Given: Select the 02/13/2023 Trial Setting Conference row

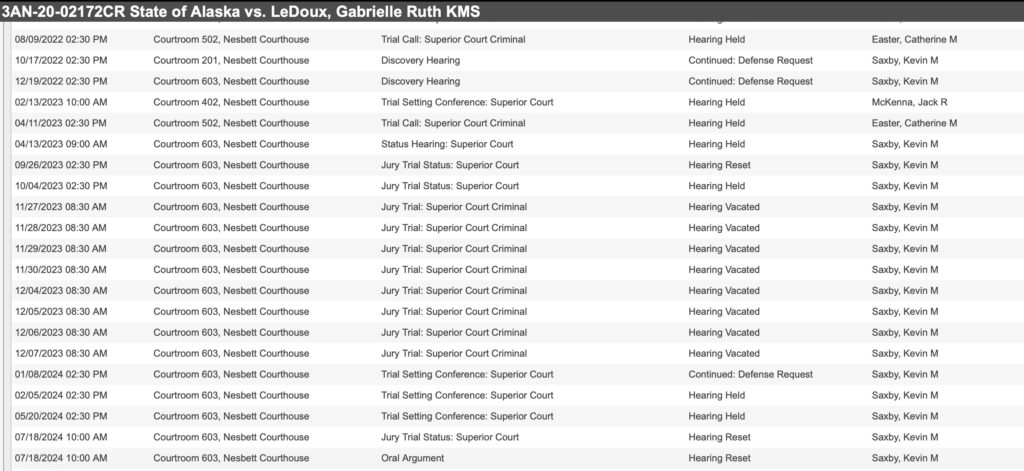Looking at the screenshot, I should tap(517, 102).
